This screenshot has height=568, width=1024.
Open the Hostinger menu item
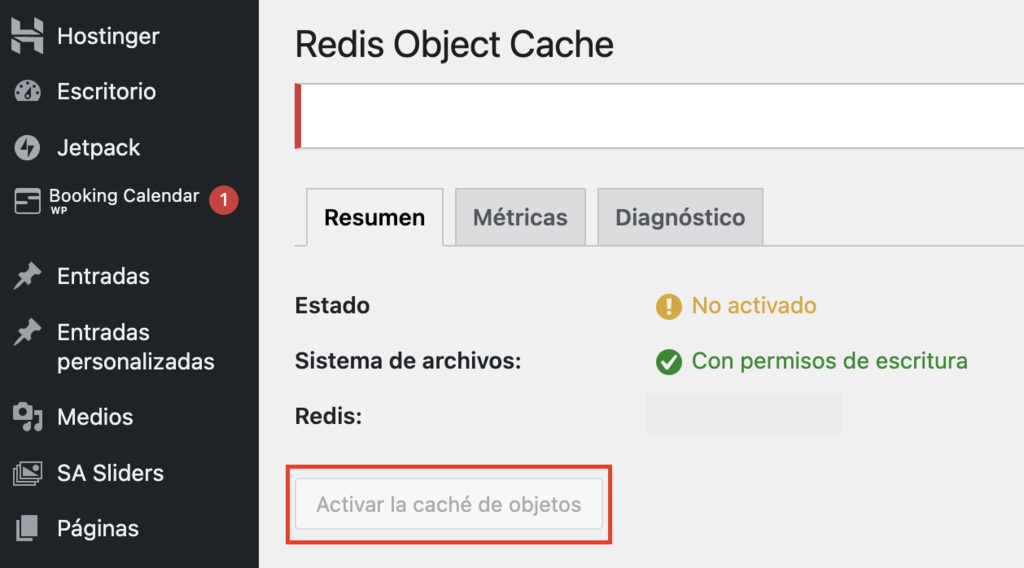click(x=108, y=36)
